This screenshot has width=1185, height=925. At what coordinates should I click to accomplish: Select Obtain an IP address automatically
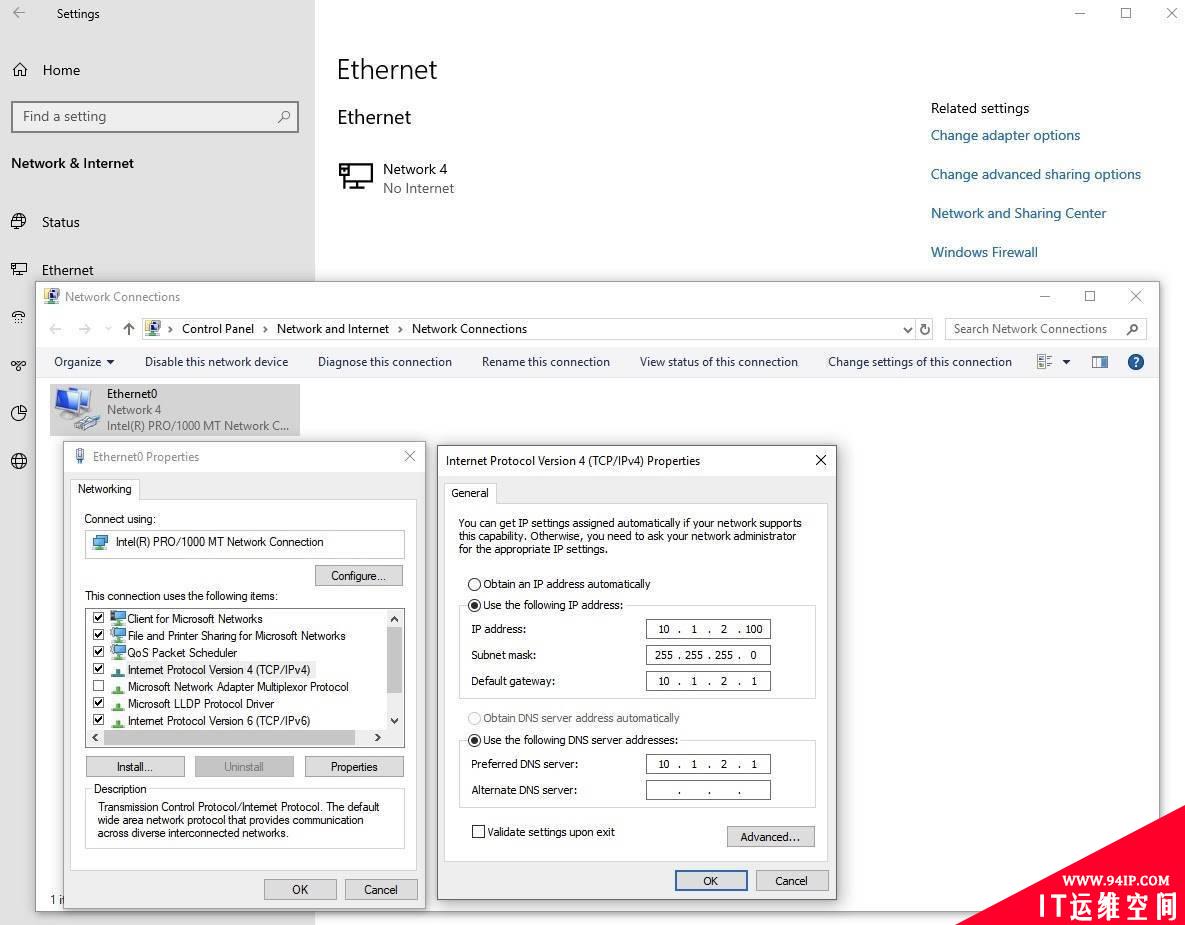pos(475,584)
